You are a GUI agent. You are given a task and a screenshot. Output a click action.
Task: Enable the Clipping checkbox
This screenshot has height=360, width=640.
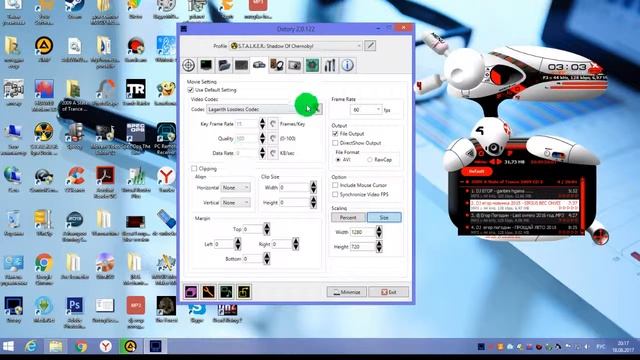(x=194, y=168)
